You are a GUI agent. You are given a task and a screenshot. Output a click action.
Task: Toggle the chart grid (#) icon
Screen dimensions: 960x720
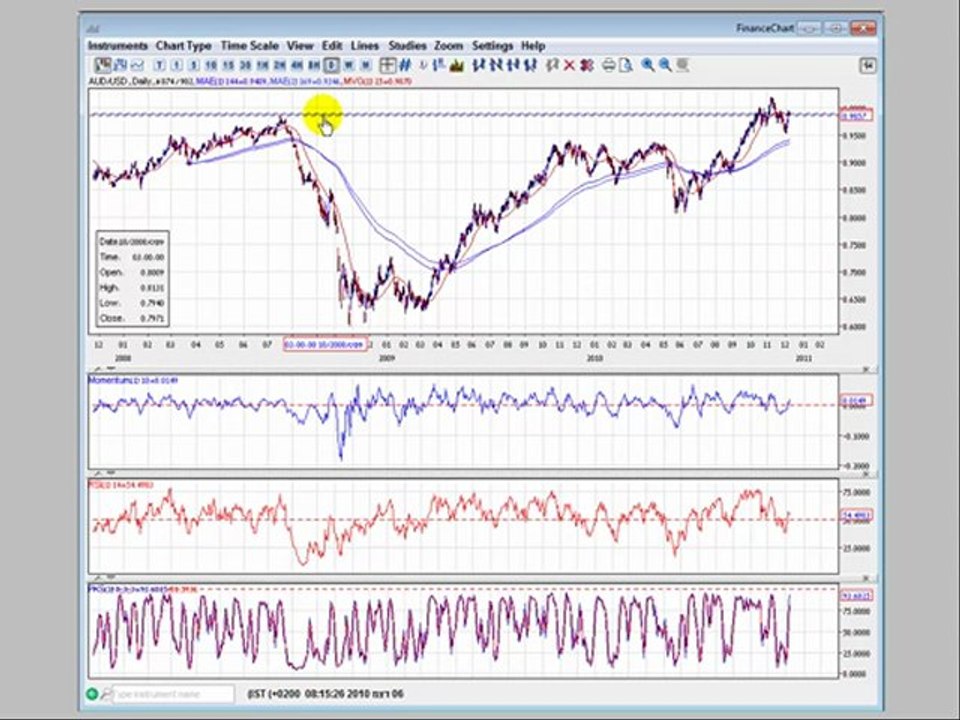[x=405, y=65]
